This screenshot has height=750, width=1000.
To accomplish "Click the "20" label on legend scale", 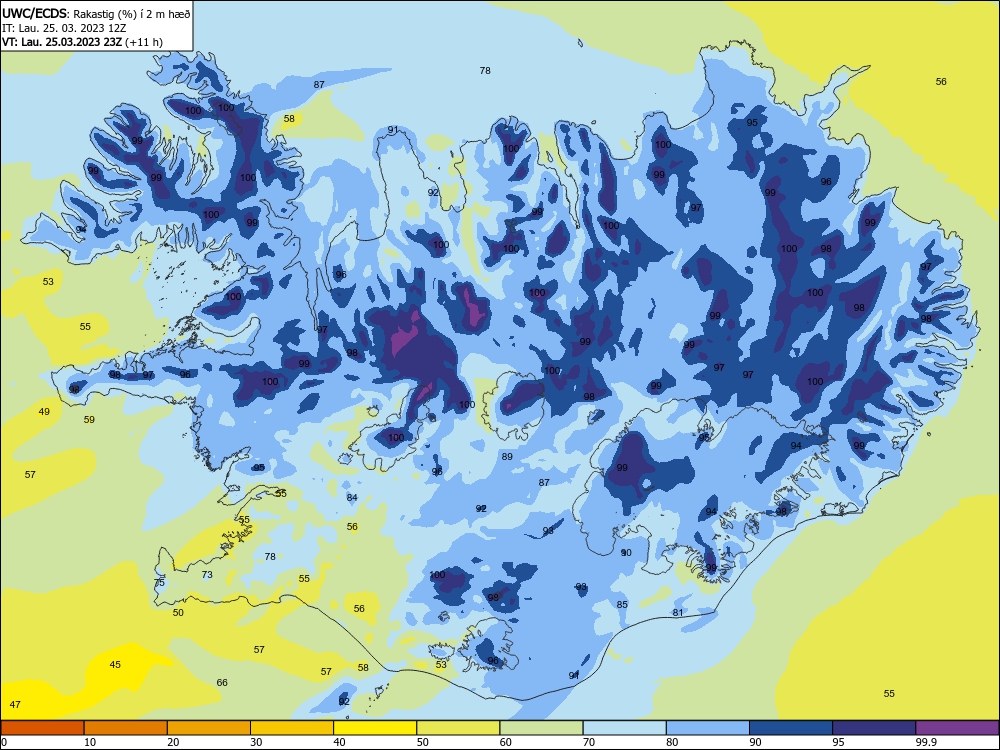I will click(173, 742).
